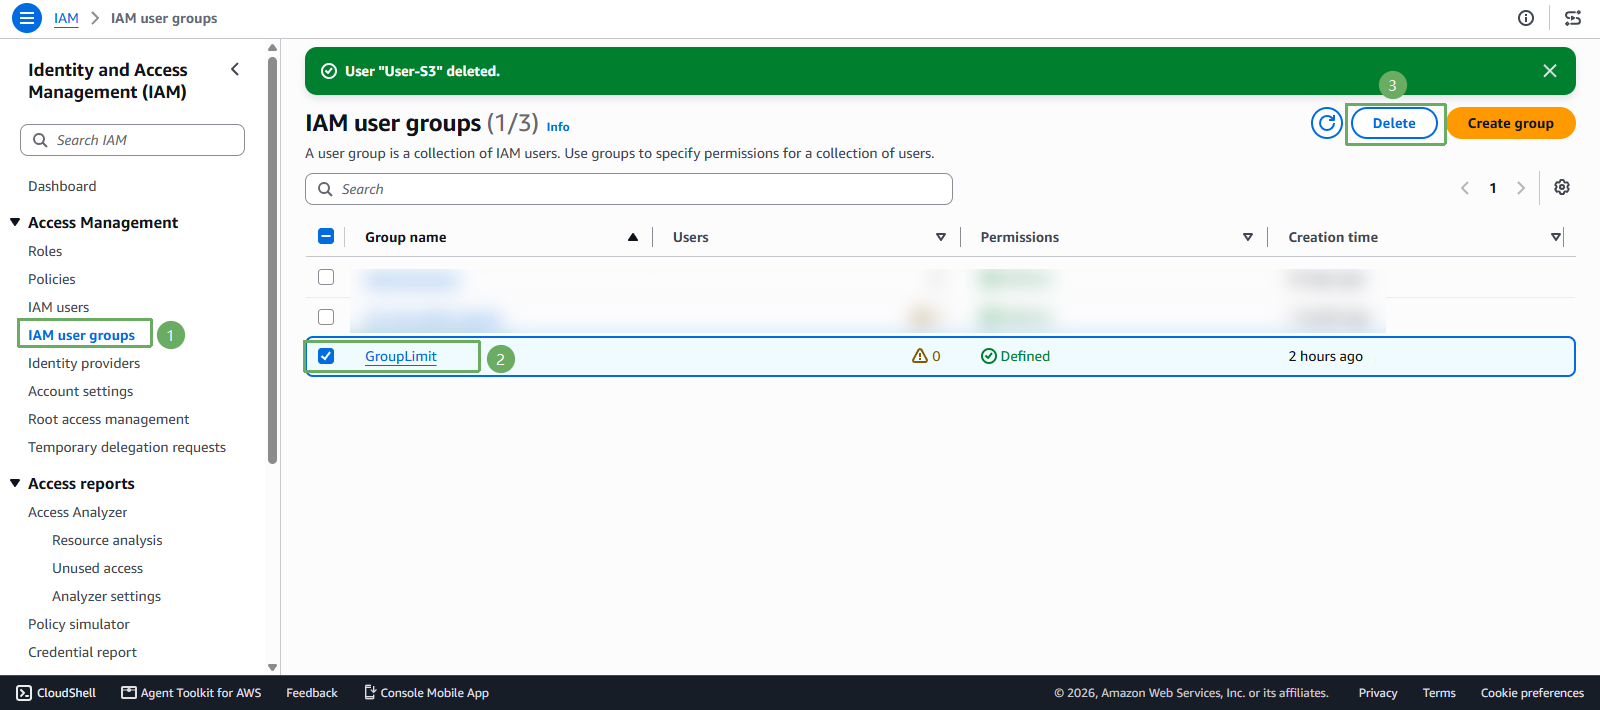The image size is (1600, 710).
Task: Click the info circle icon in header
Action: 1526,18
